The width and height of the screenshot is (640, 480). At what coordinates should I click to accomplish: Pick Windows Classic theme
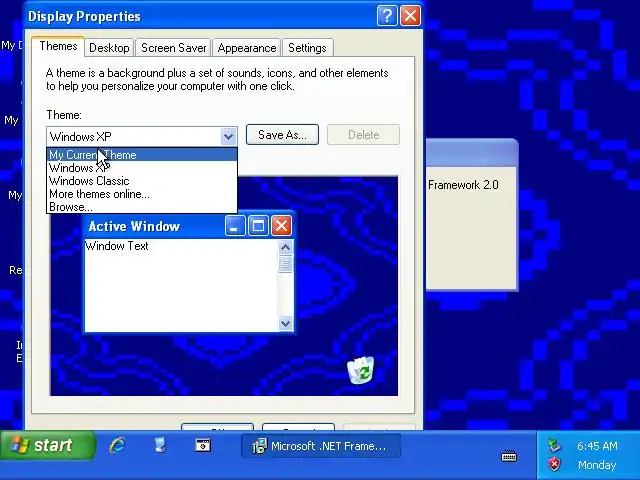coord(142,181)
